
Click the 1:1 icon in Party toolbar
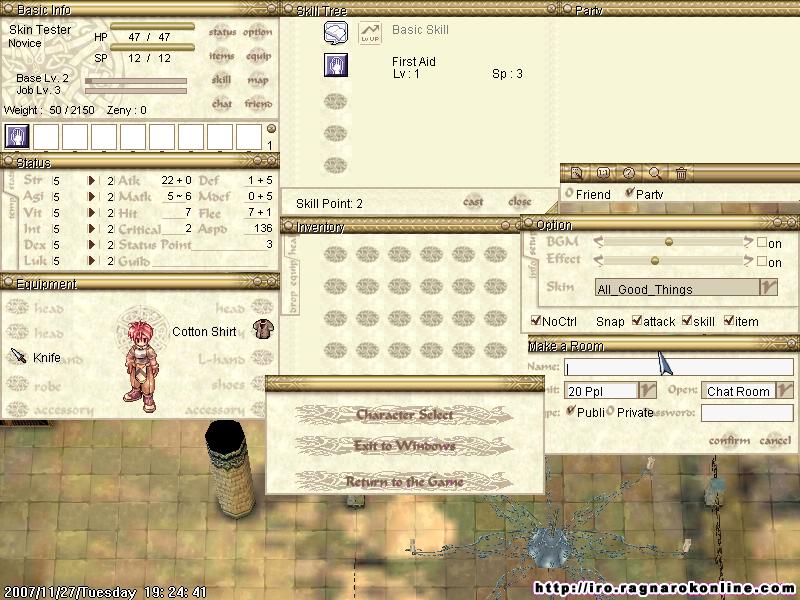(x=603, y=173)
